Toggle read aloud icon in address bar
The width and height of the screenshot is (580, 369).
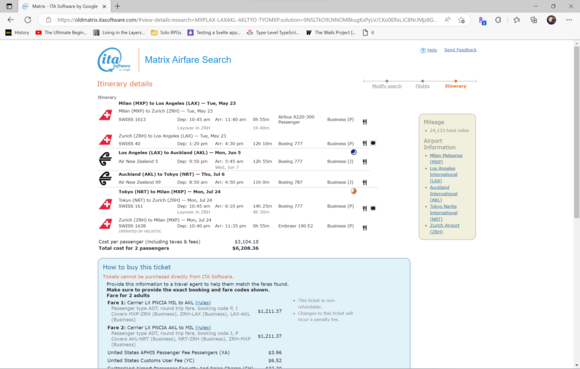click(447, 20)
